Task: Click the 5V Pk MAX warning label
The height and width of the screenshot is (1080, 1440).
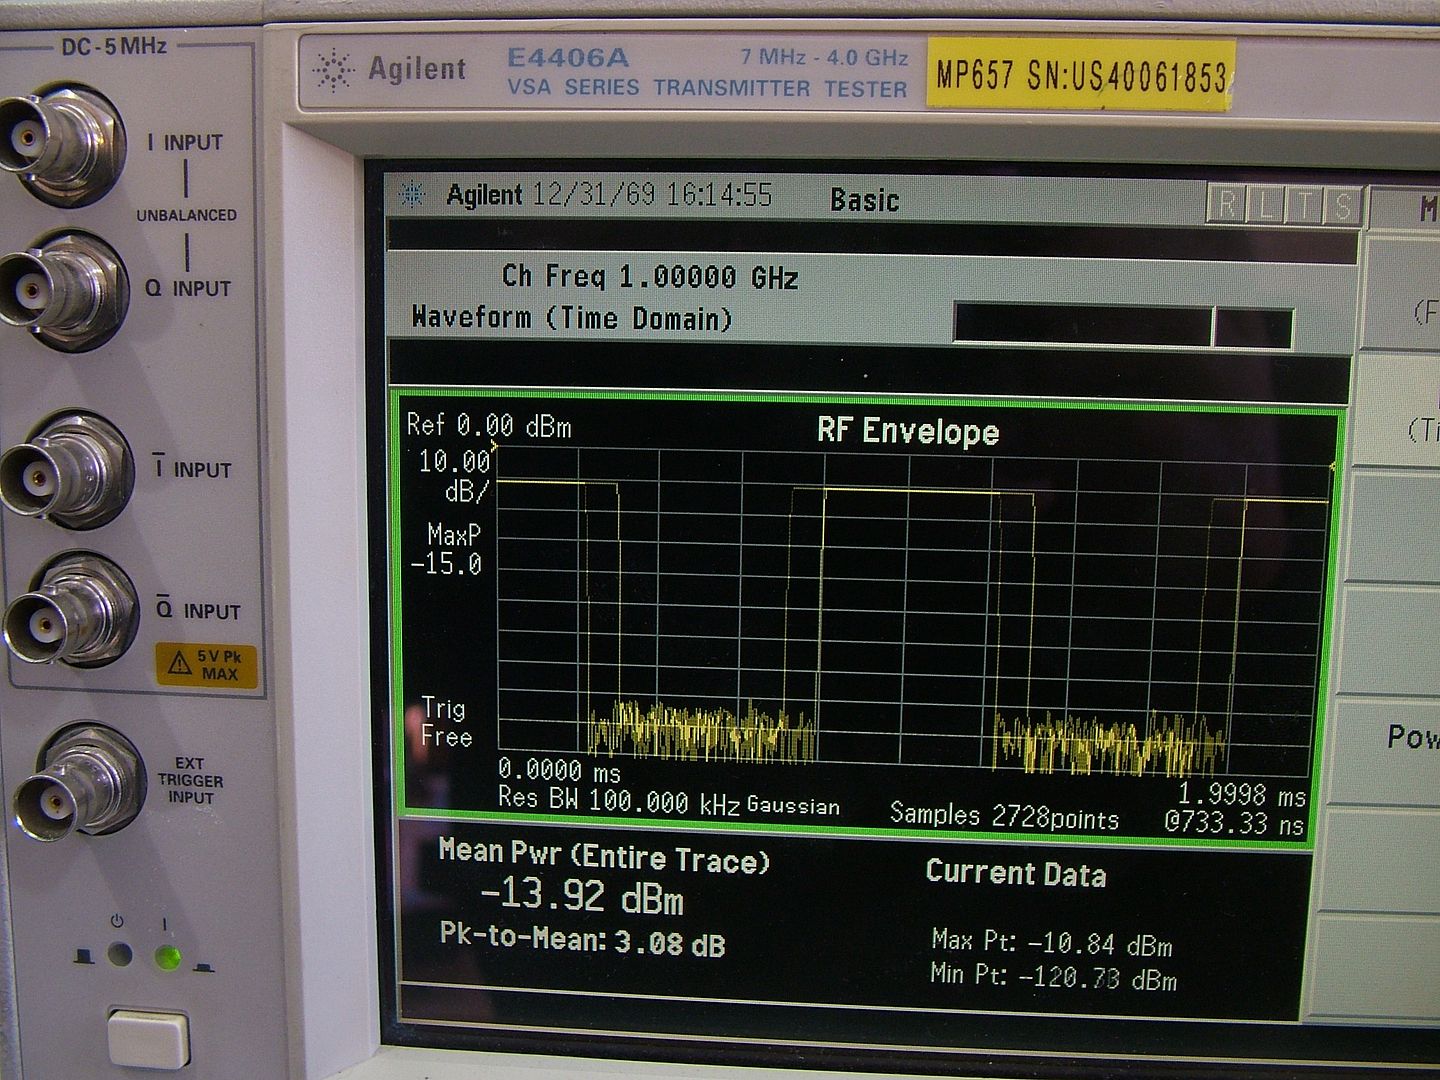Action: click(207, 666)
